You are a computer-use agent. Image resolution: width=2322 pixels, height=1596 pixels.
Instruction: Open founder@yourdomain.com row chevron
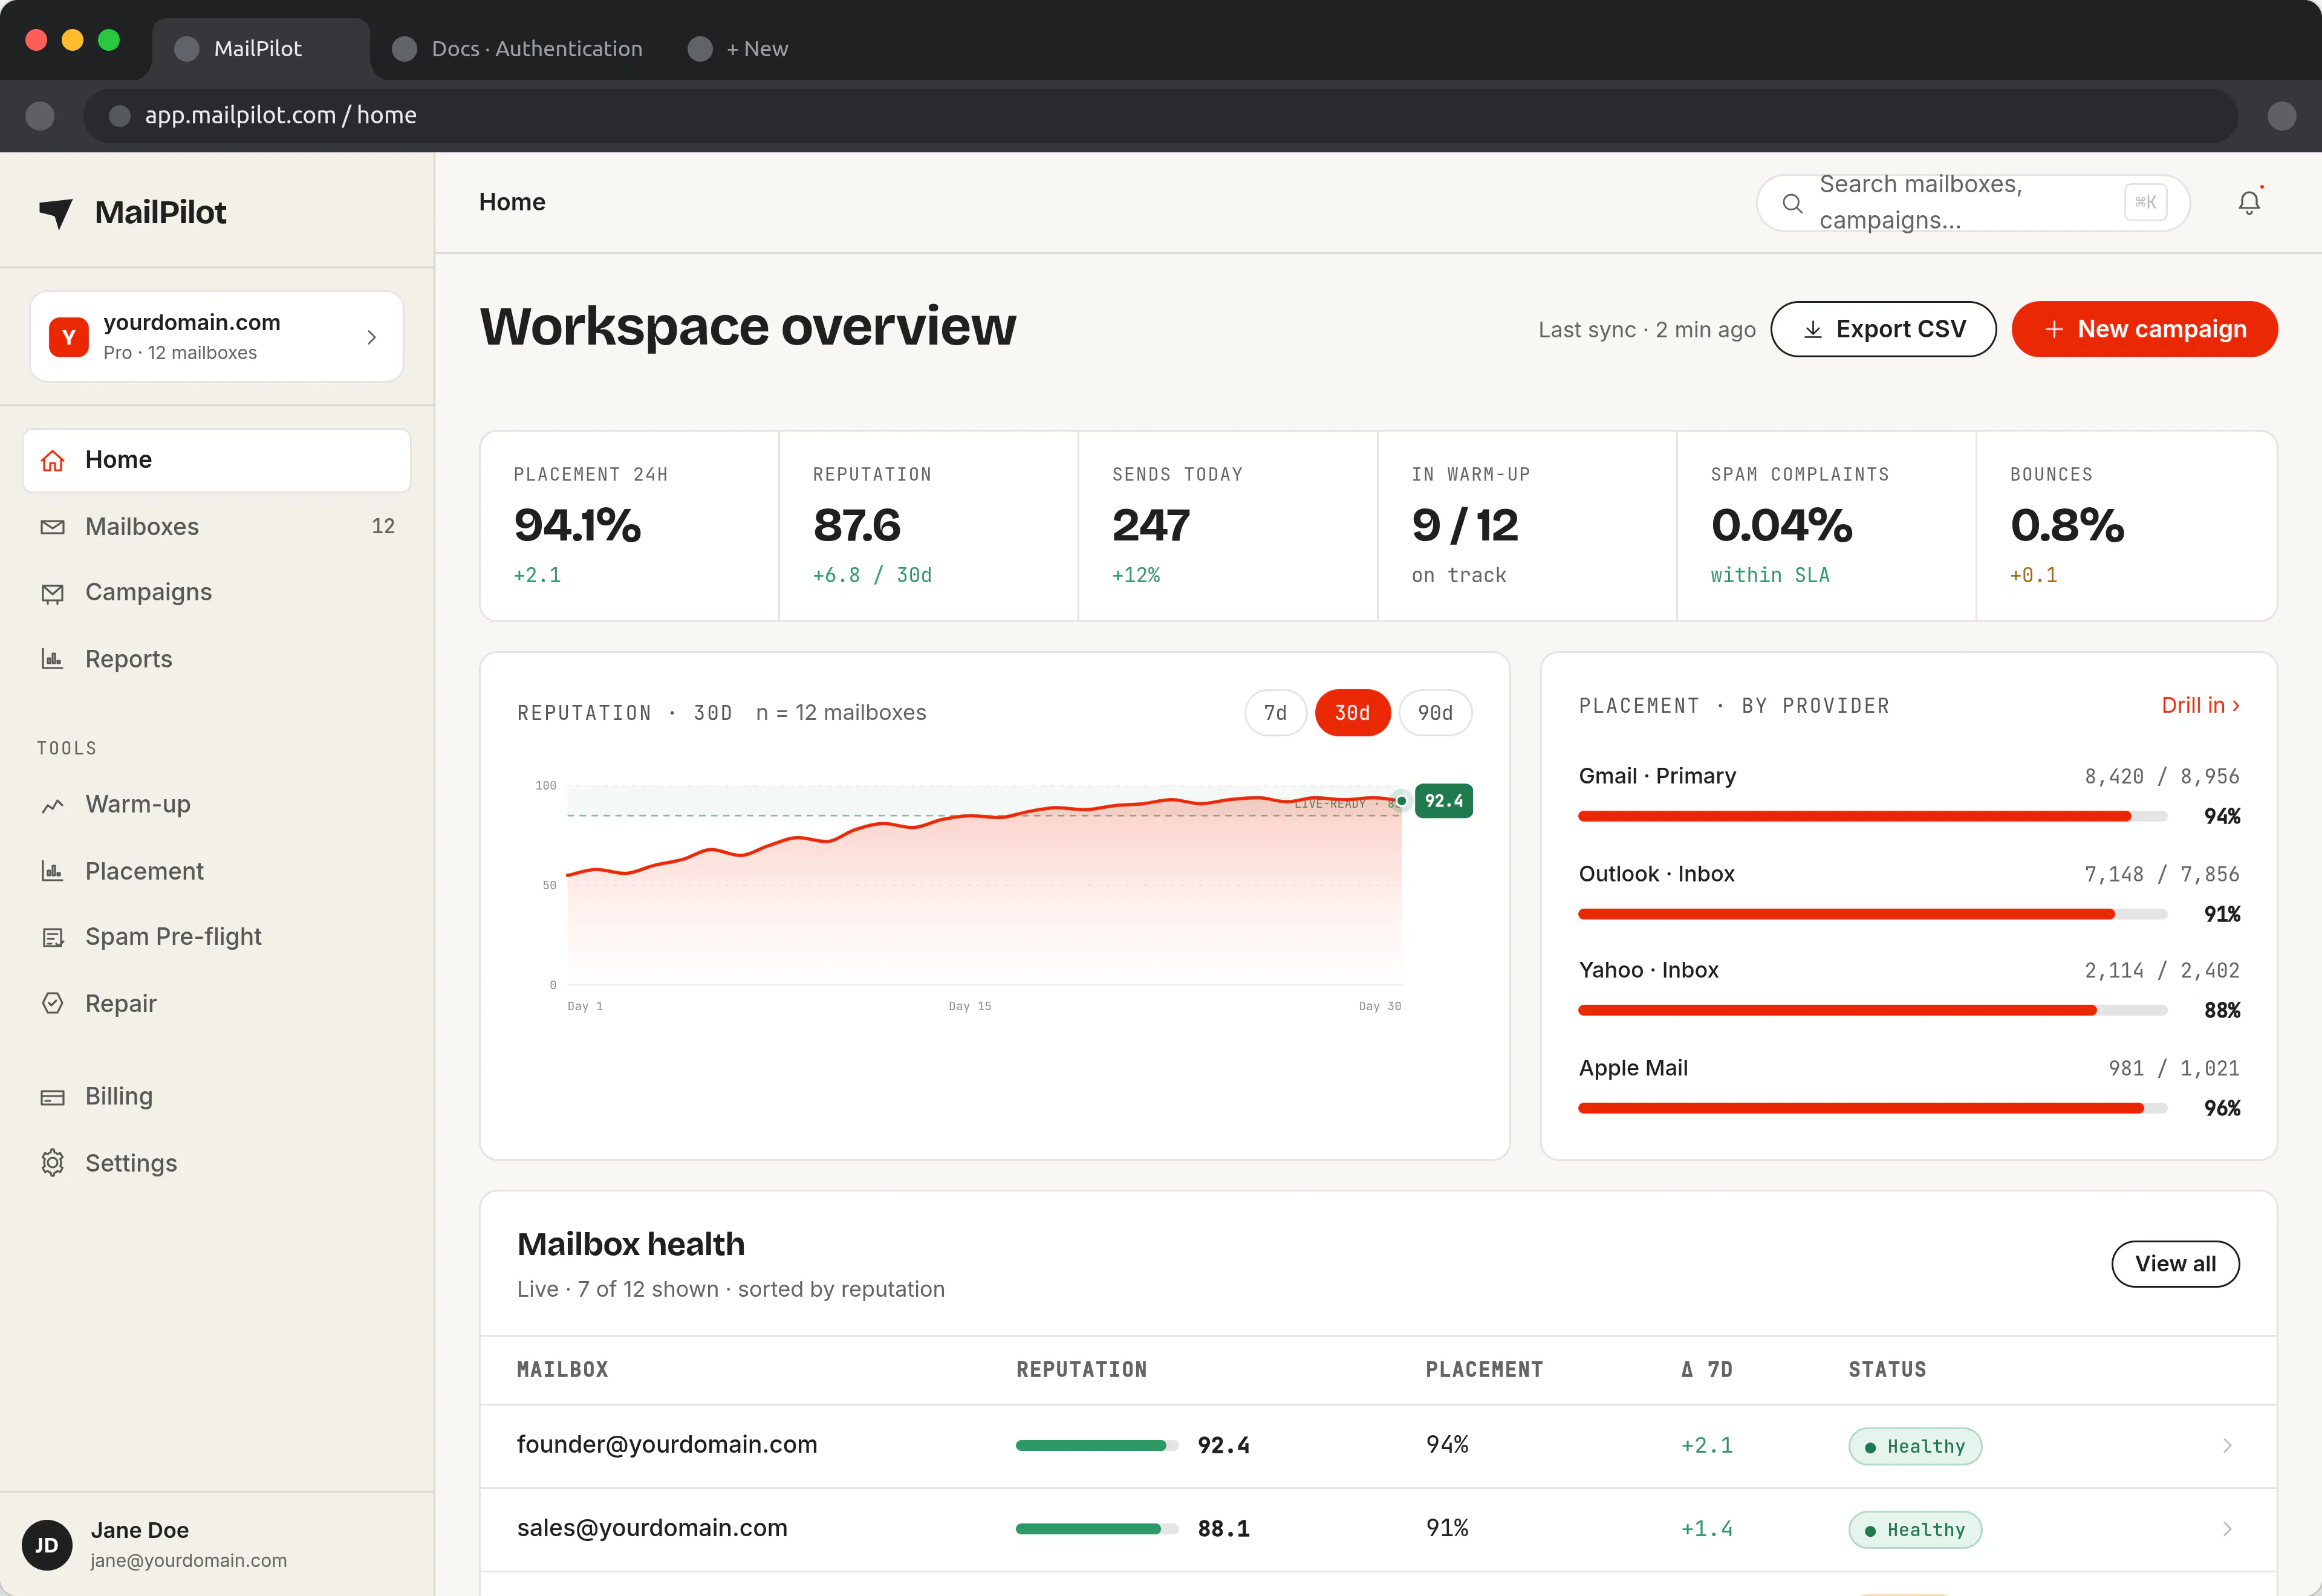2227,1445
